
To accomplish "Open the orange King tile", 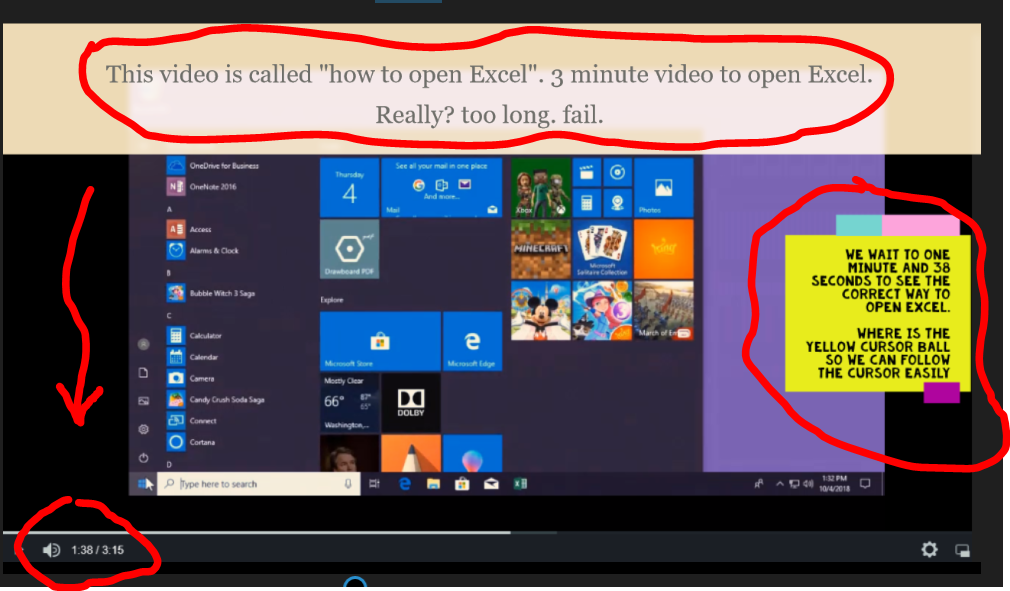I will pos(663,249).
